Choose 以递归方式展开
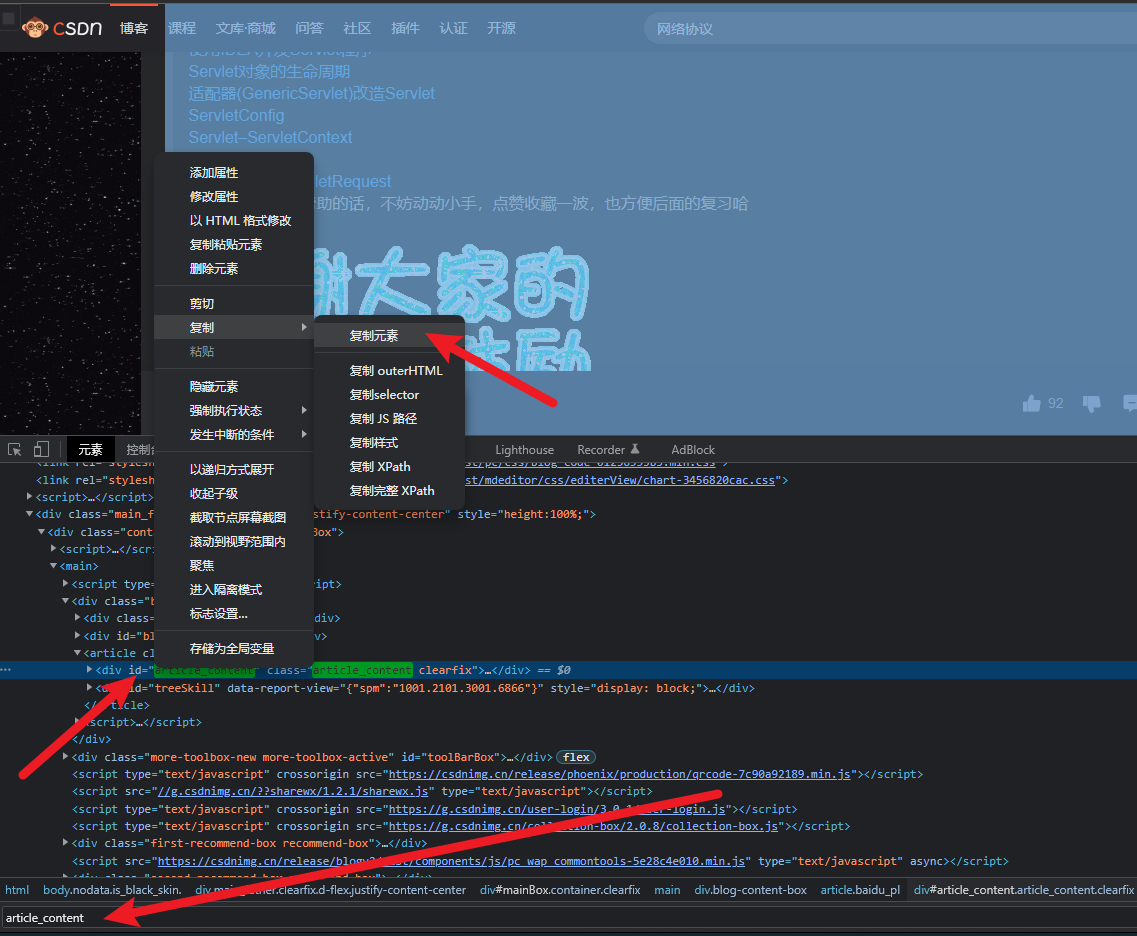Viewport: 1137px width, 936px height. pos(234,469)
